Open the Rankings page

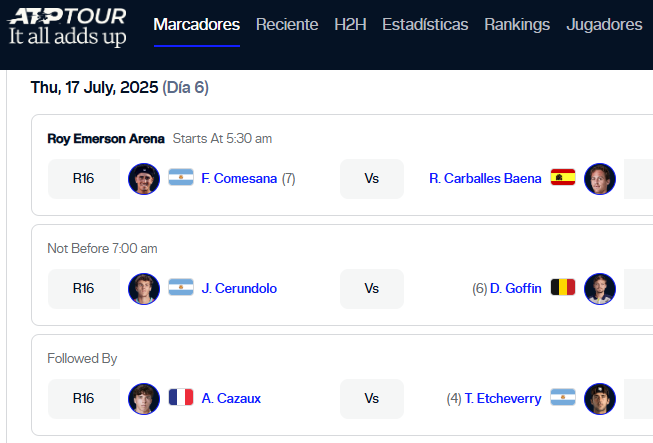click(517, 25)
